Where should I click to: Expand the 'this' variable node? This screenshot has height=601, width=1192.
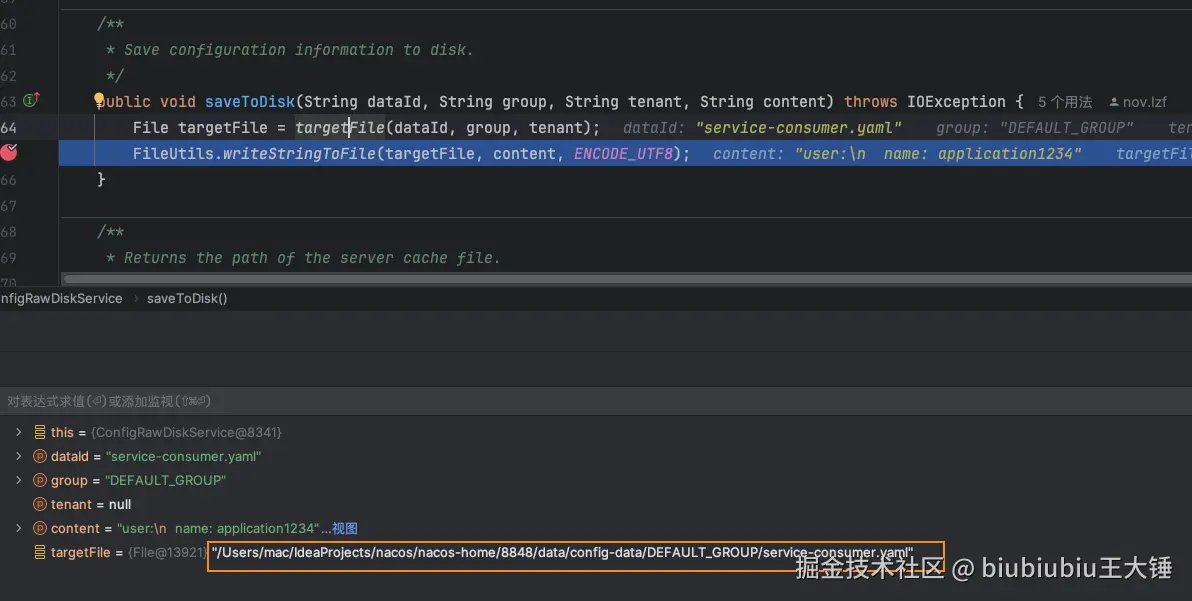[18, 432]
